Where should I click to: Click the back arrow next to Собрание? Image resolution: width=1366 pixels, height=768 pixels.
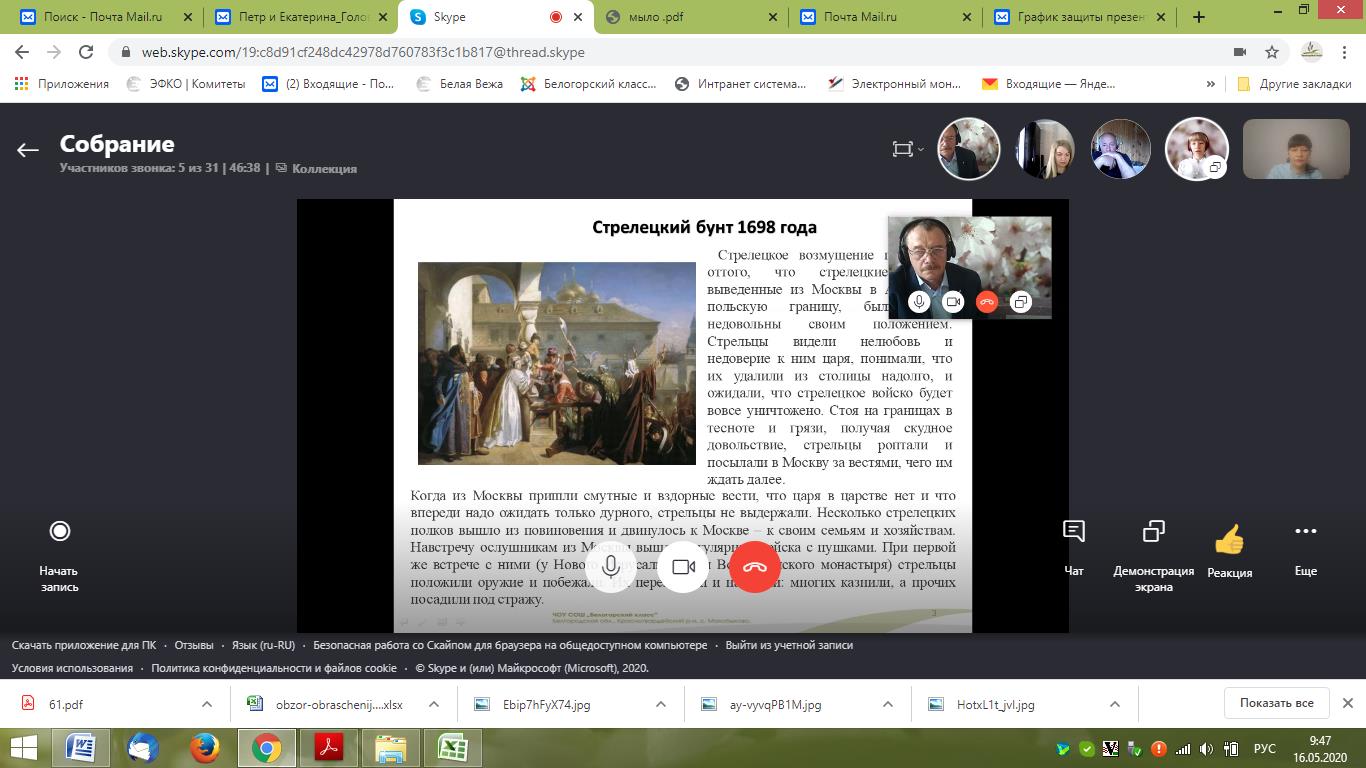coord(27,150)
